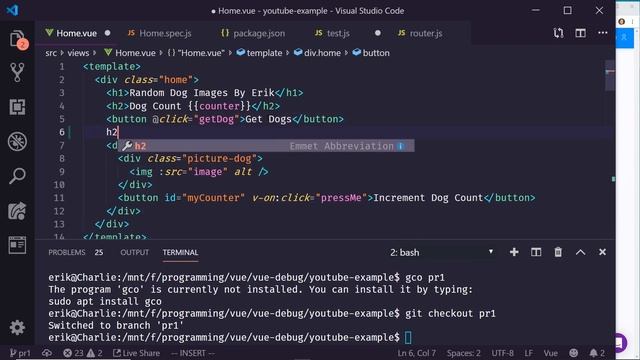Click the info icon on Emmet suggestion
640x360 pixels.
click(x=401, y=146)
